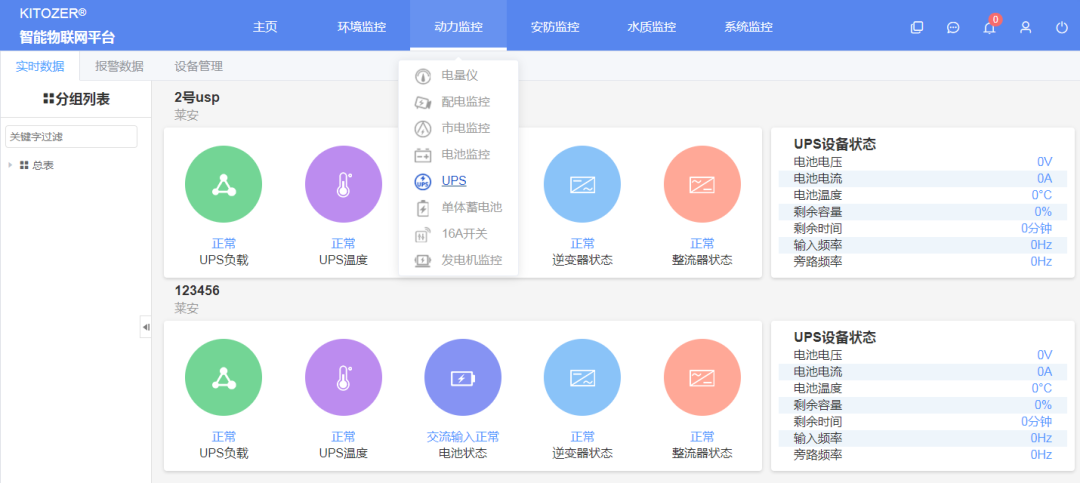Image resolution: width=1080 pixels, height=483 pixels.
Task: Click purple UPS温度 circle in 123456 group
Action: (x=343, y=377)
